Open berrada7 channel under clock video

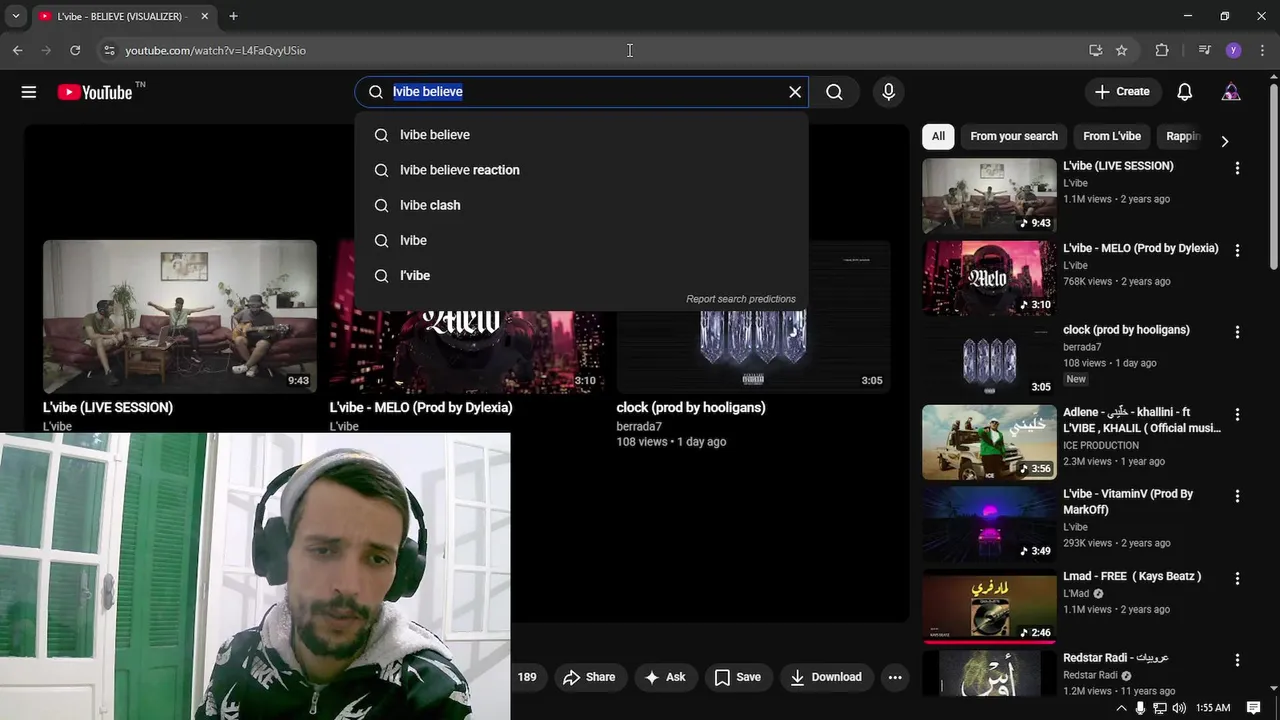tap(639, 426)
